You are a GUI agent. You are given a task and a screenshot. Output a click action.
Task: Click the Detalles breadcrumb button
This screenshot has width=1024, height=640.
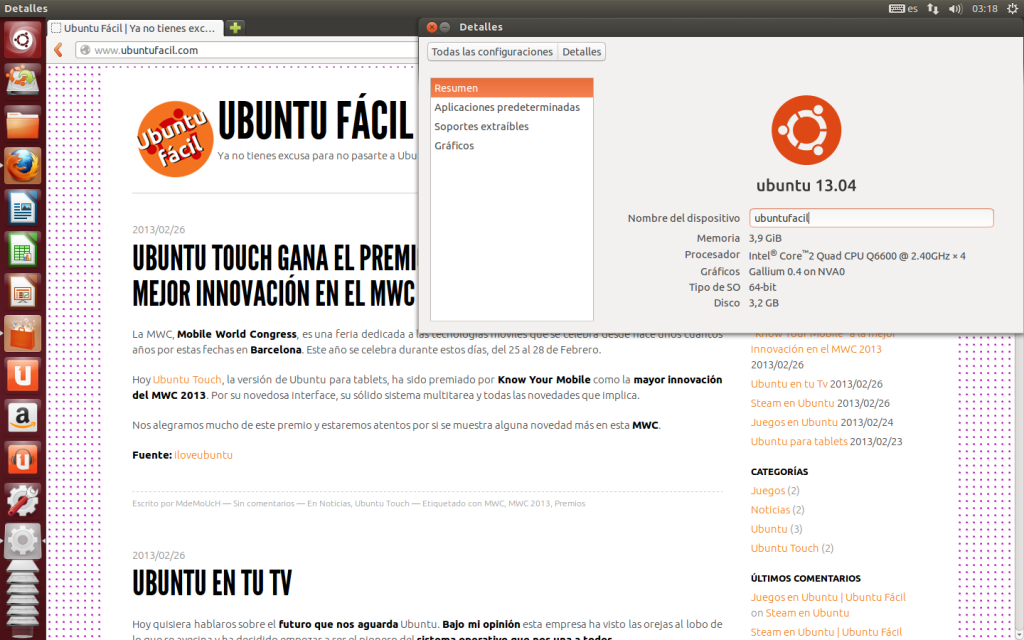(x=581, y=52)
